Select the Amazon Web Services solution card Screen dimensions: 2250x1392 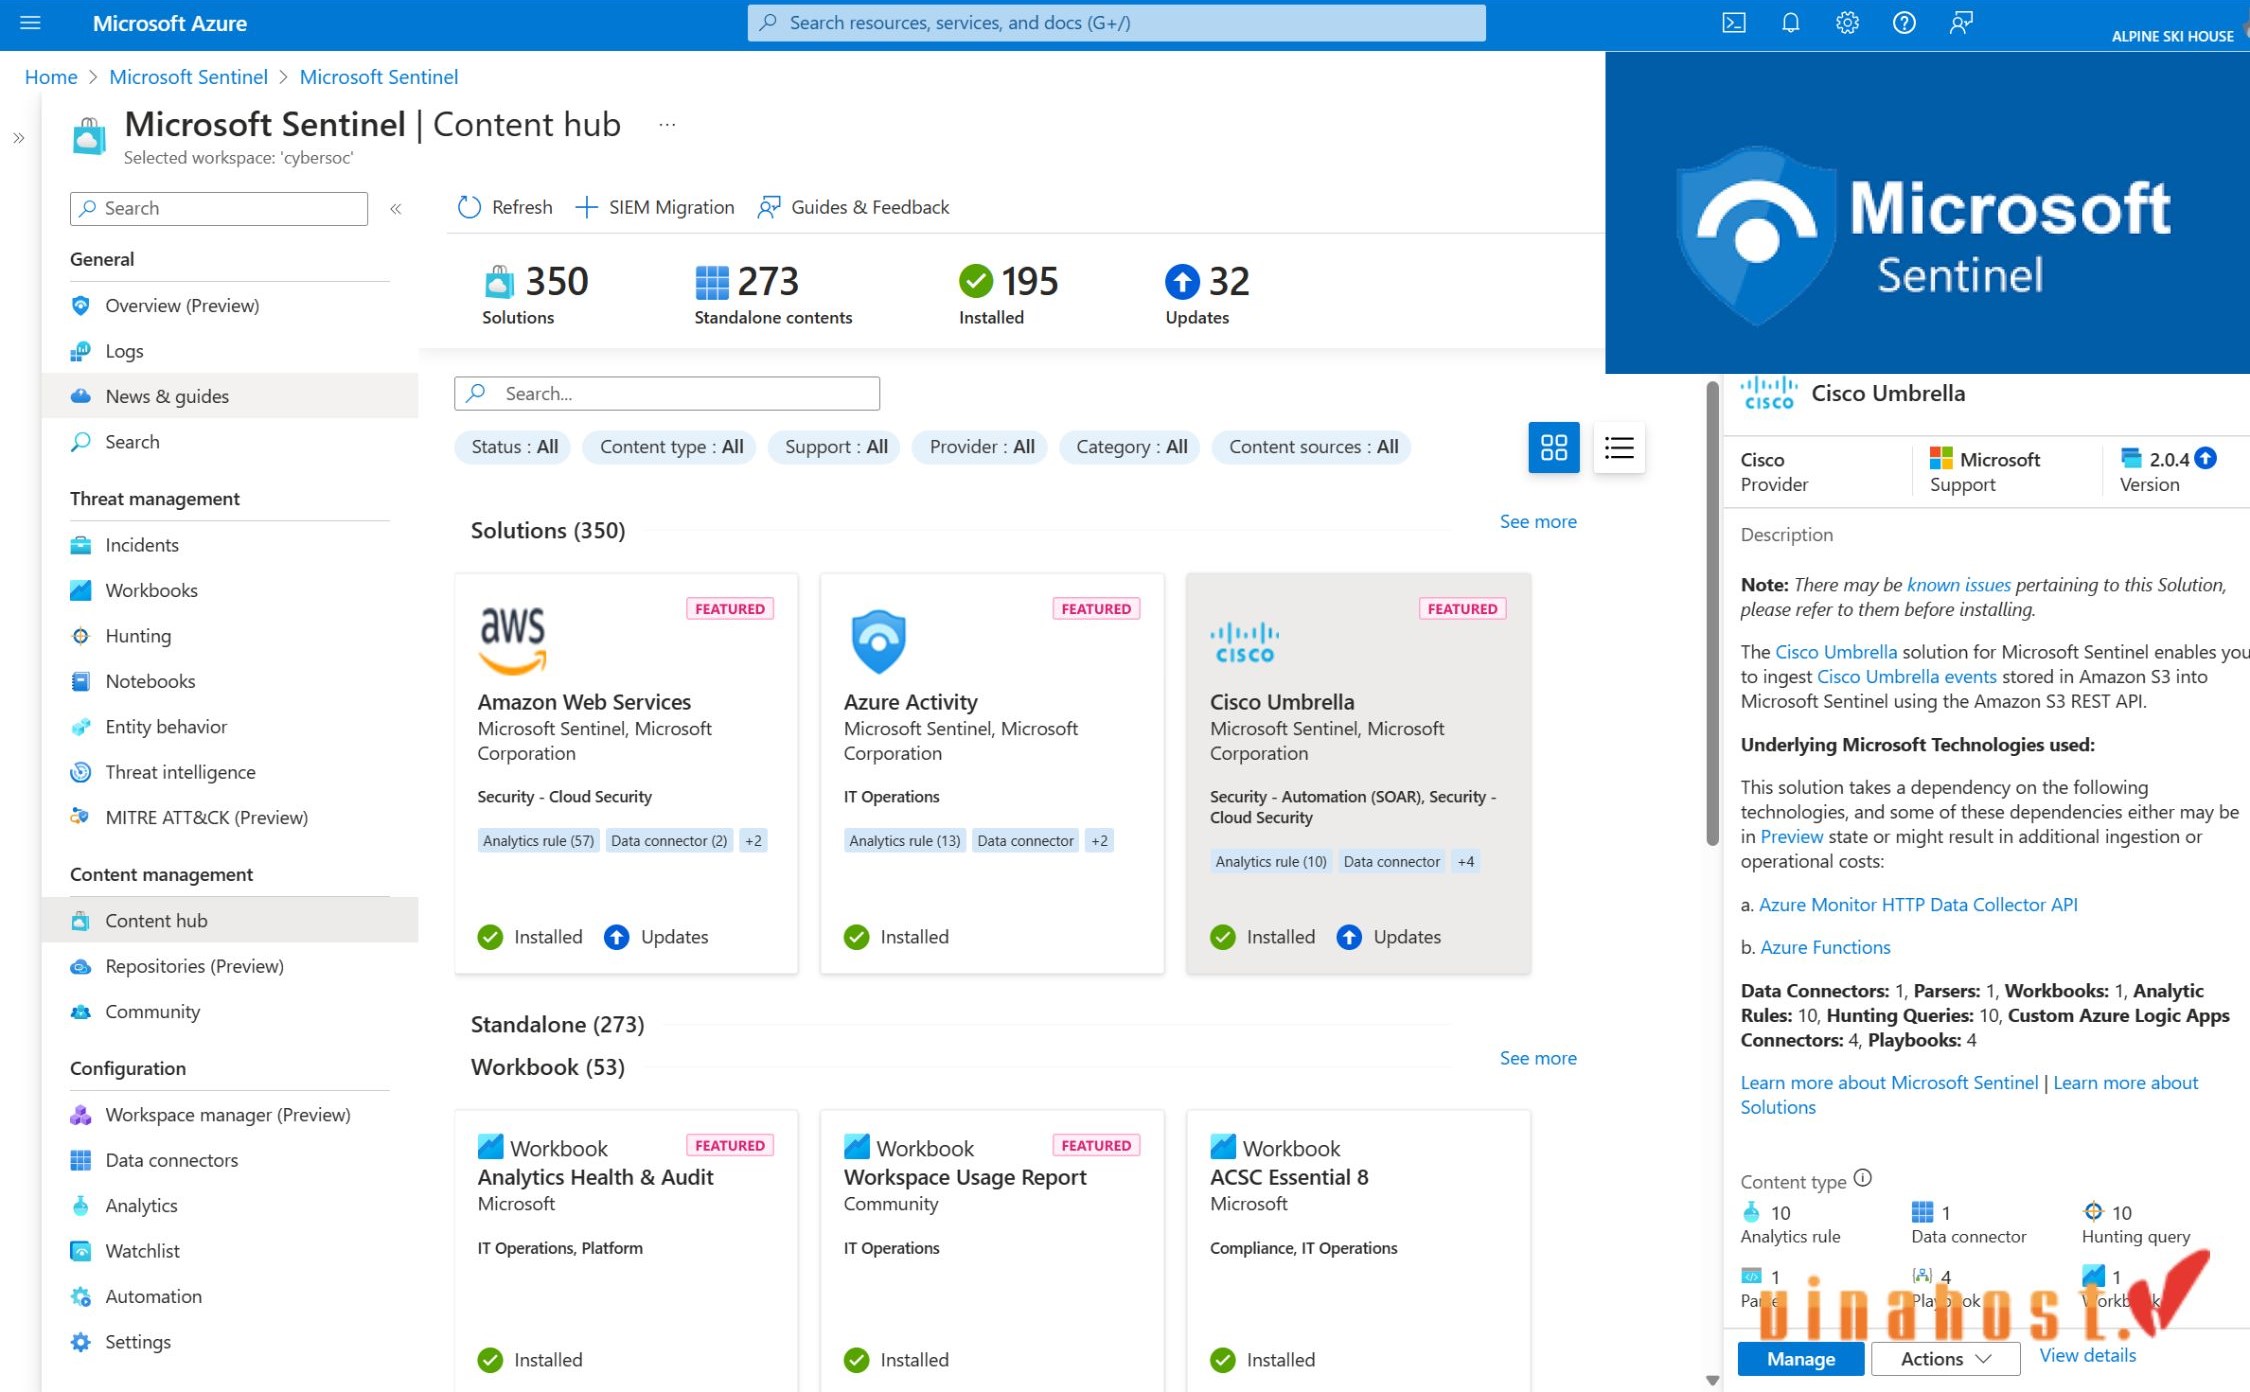pyautogui.click(x=626, y=773)
